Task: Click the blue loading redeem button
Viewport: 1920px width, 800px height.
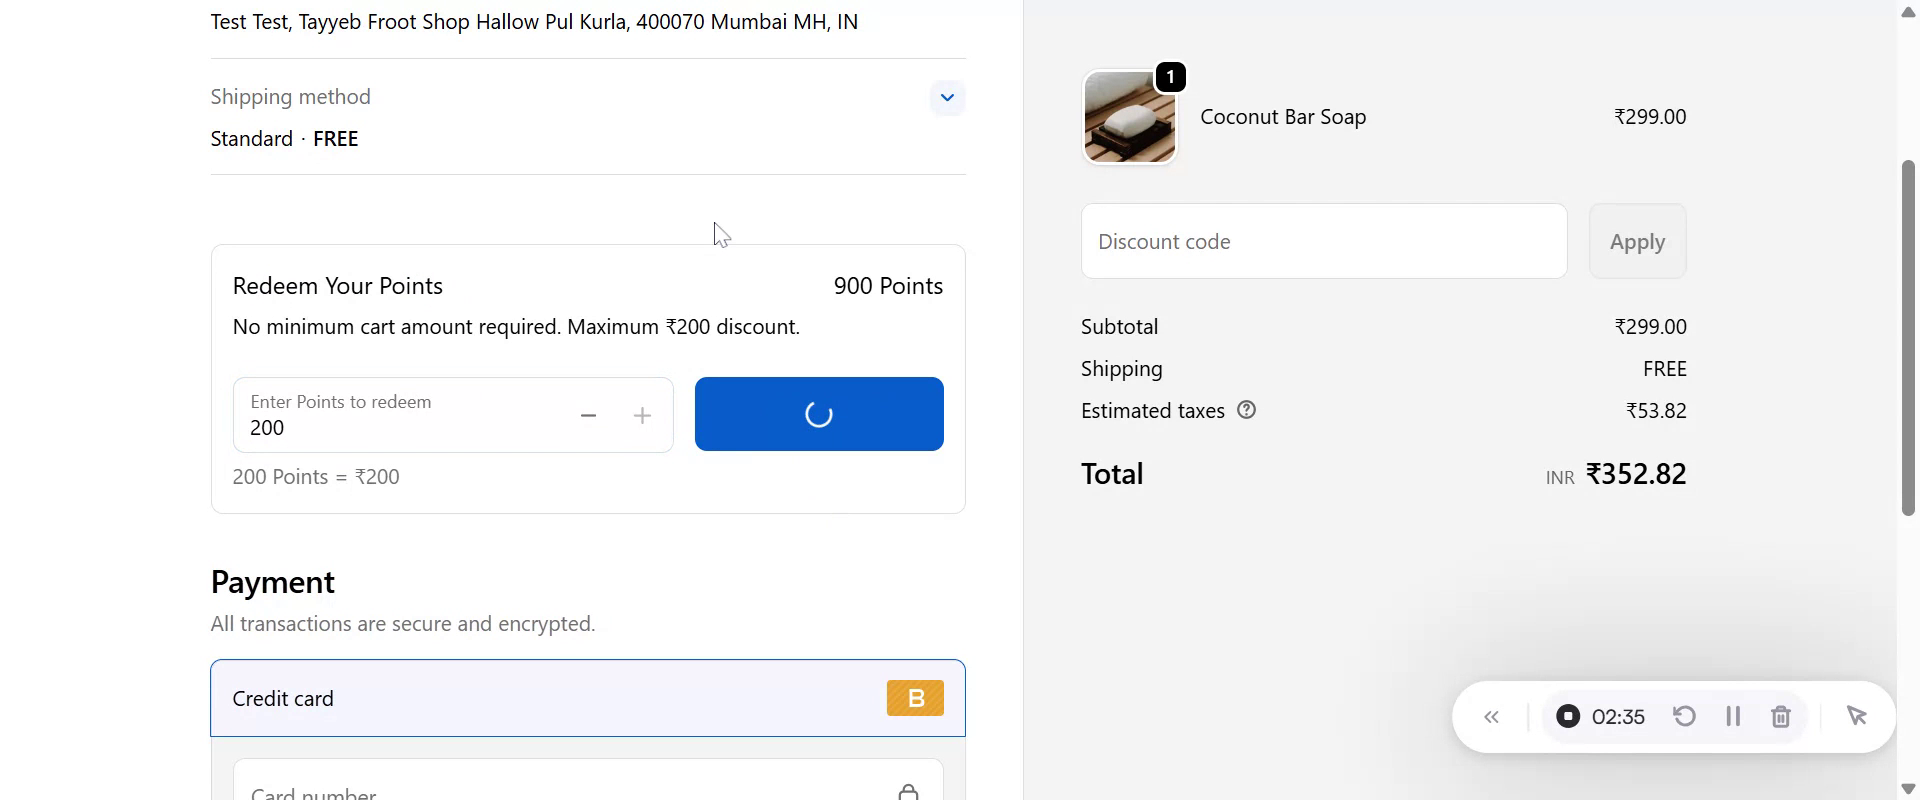Action: [x=819, y=414]
